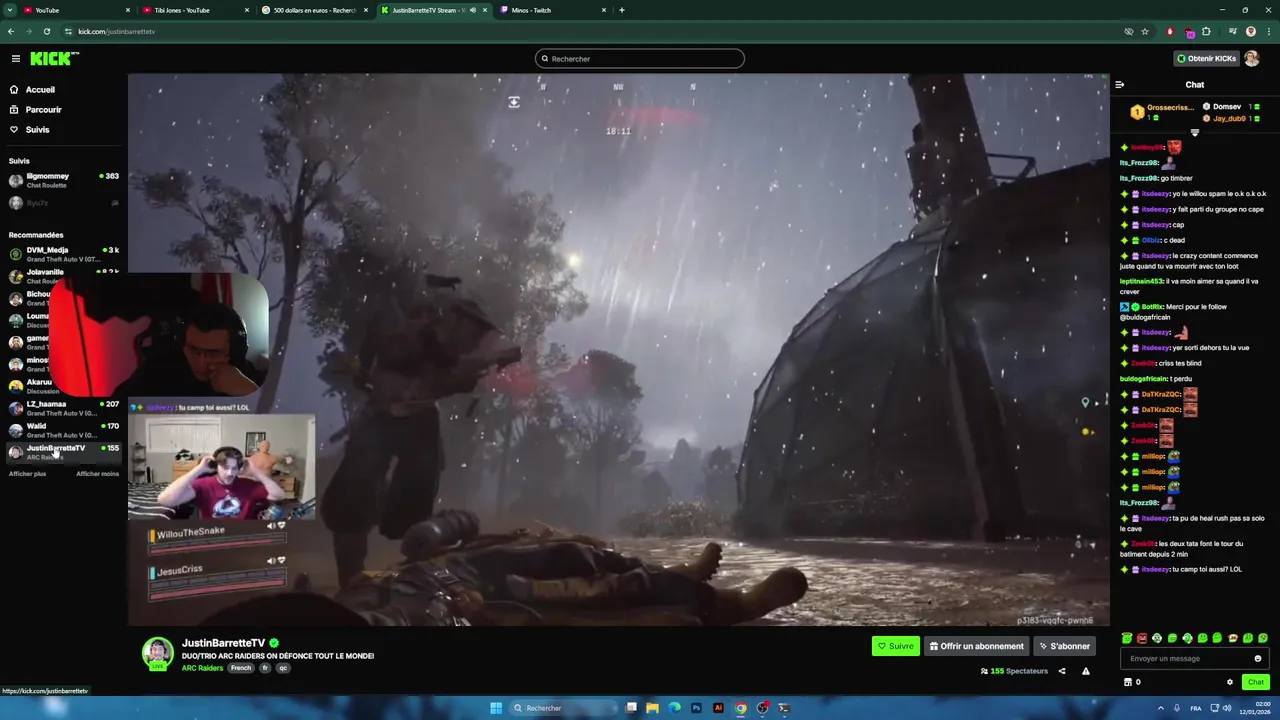Open the Chrome profile avatar
The width and height of the screenshot is (1280, 720).
1251,31
